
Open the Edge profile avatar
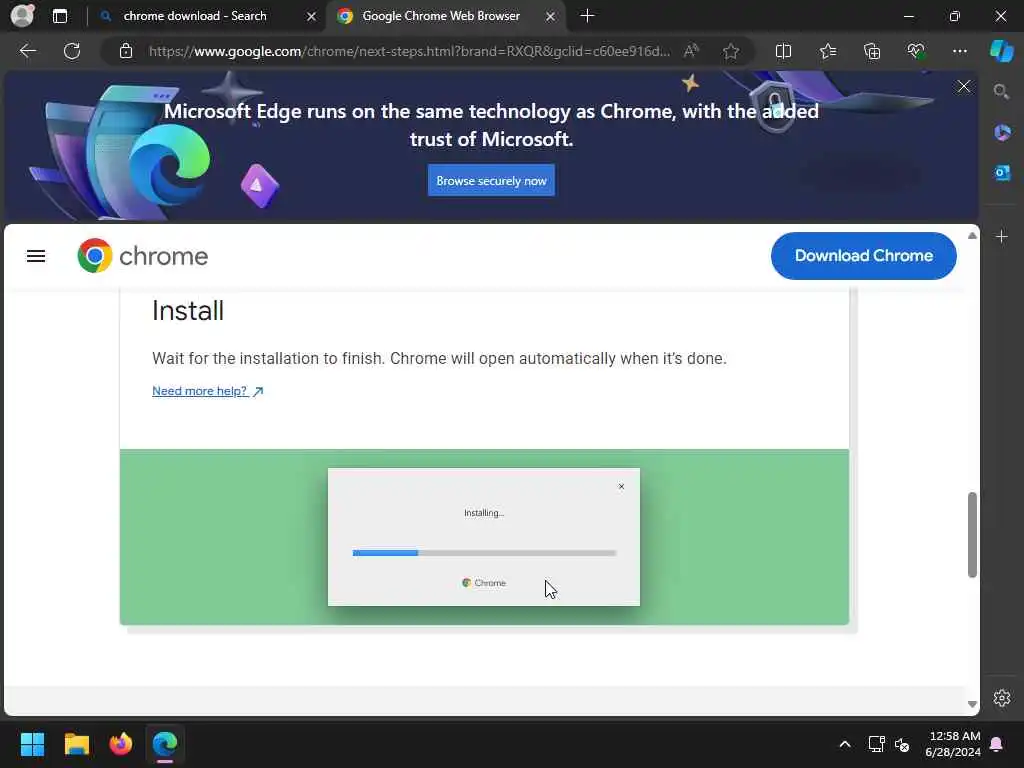coord(22,16)
